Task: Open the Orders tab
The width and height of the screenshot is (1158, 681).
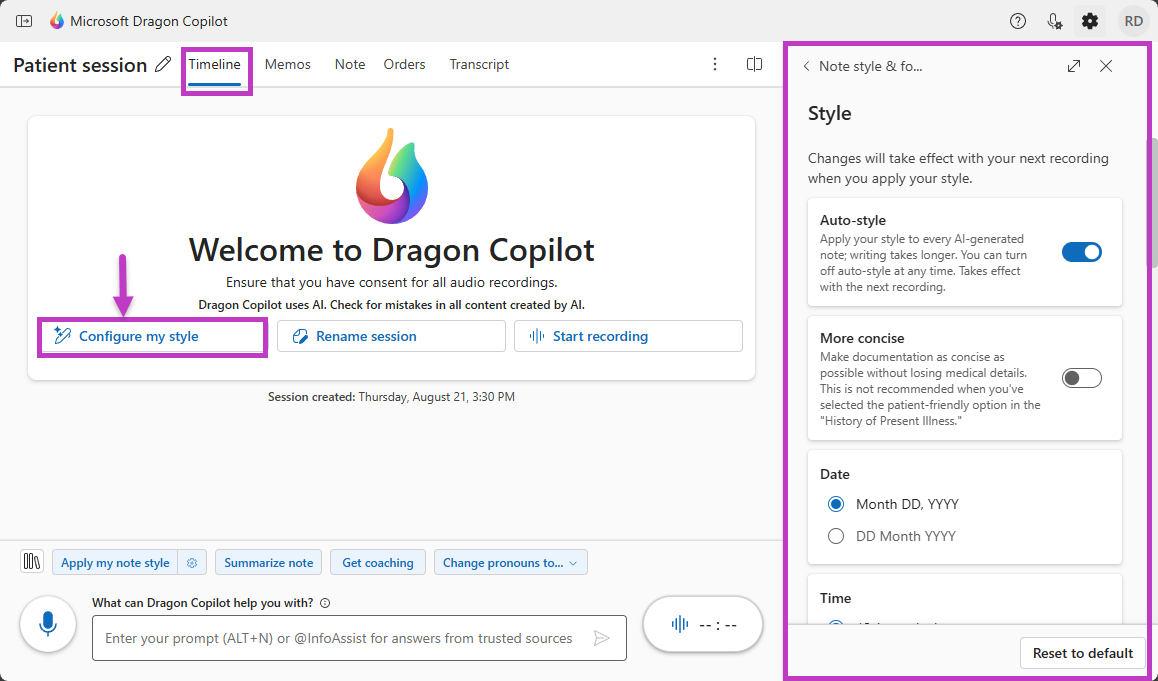Action: (404, 63)
